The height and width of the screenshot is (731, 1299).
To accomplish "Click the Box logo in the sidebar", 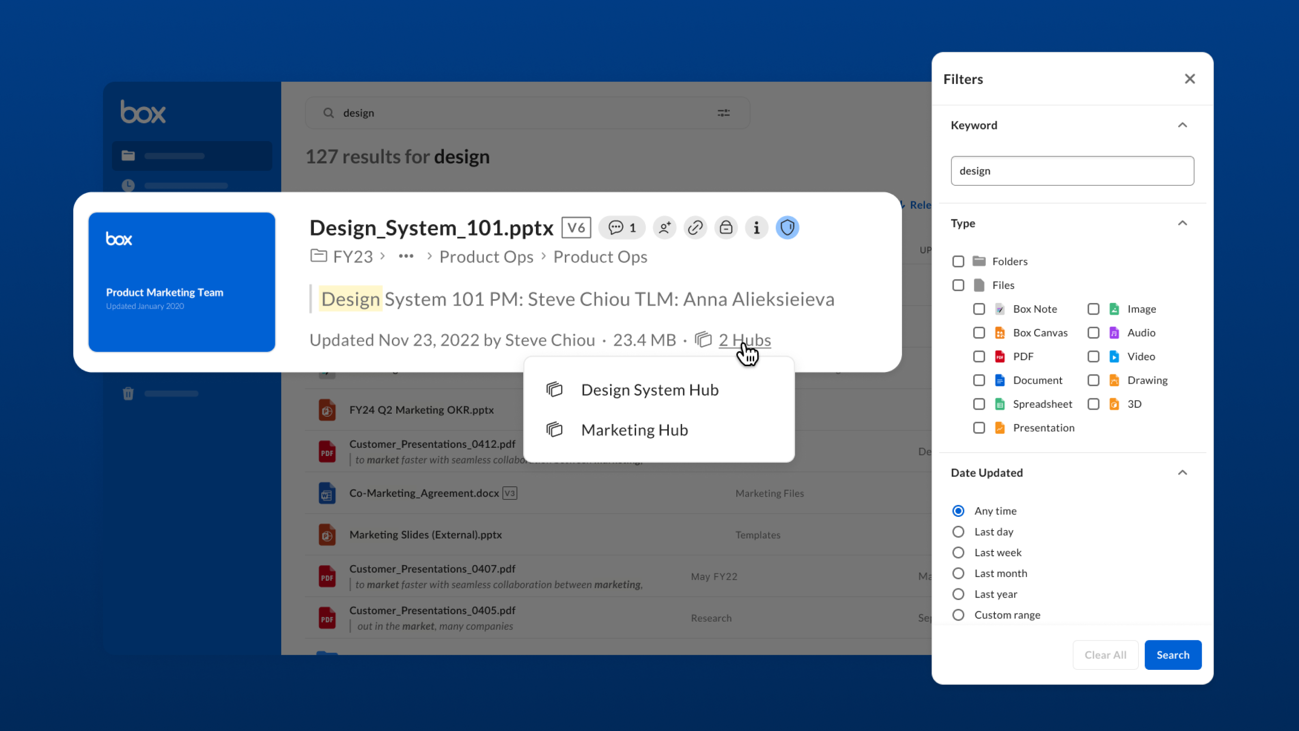I will coord(143,112).
